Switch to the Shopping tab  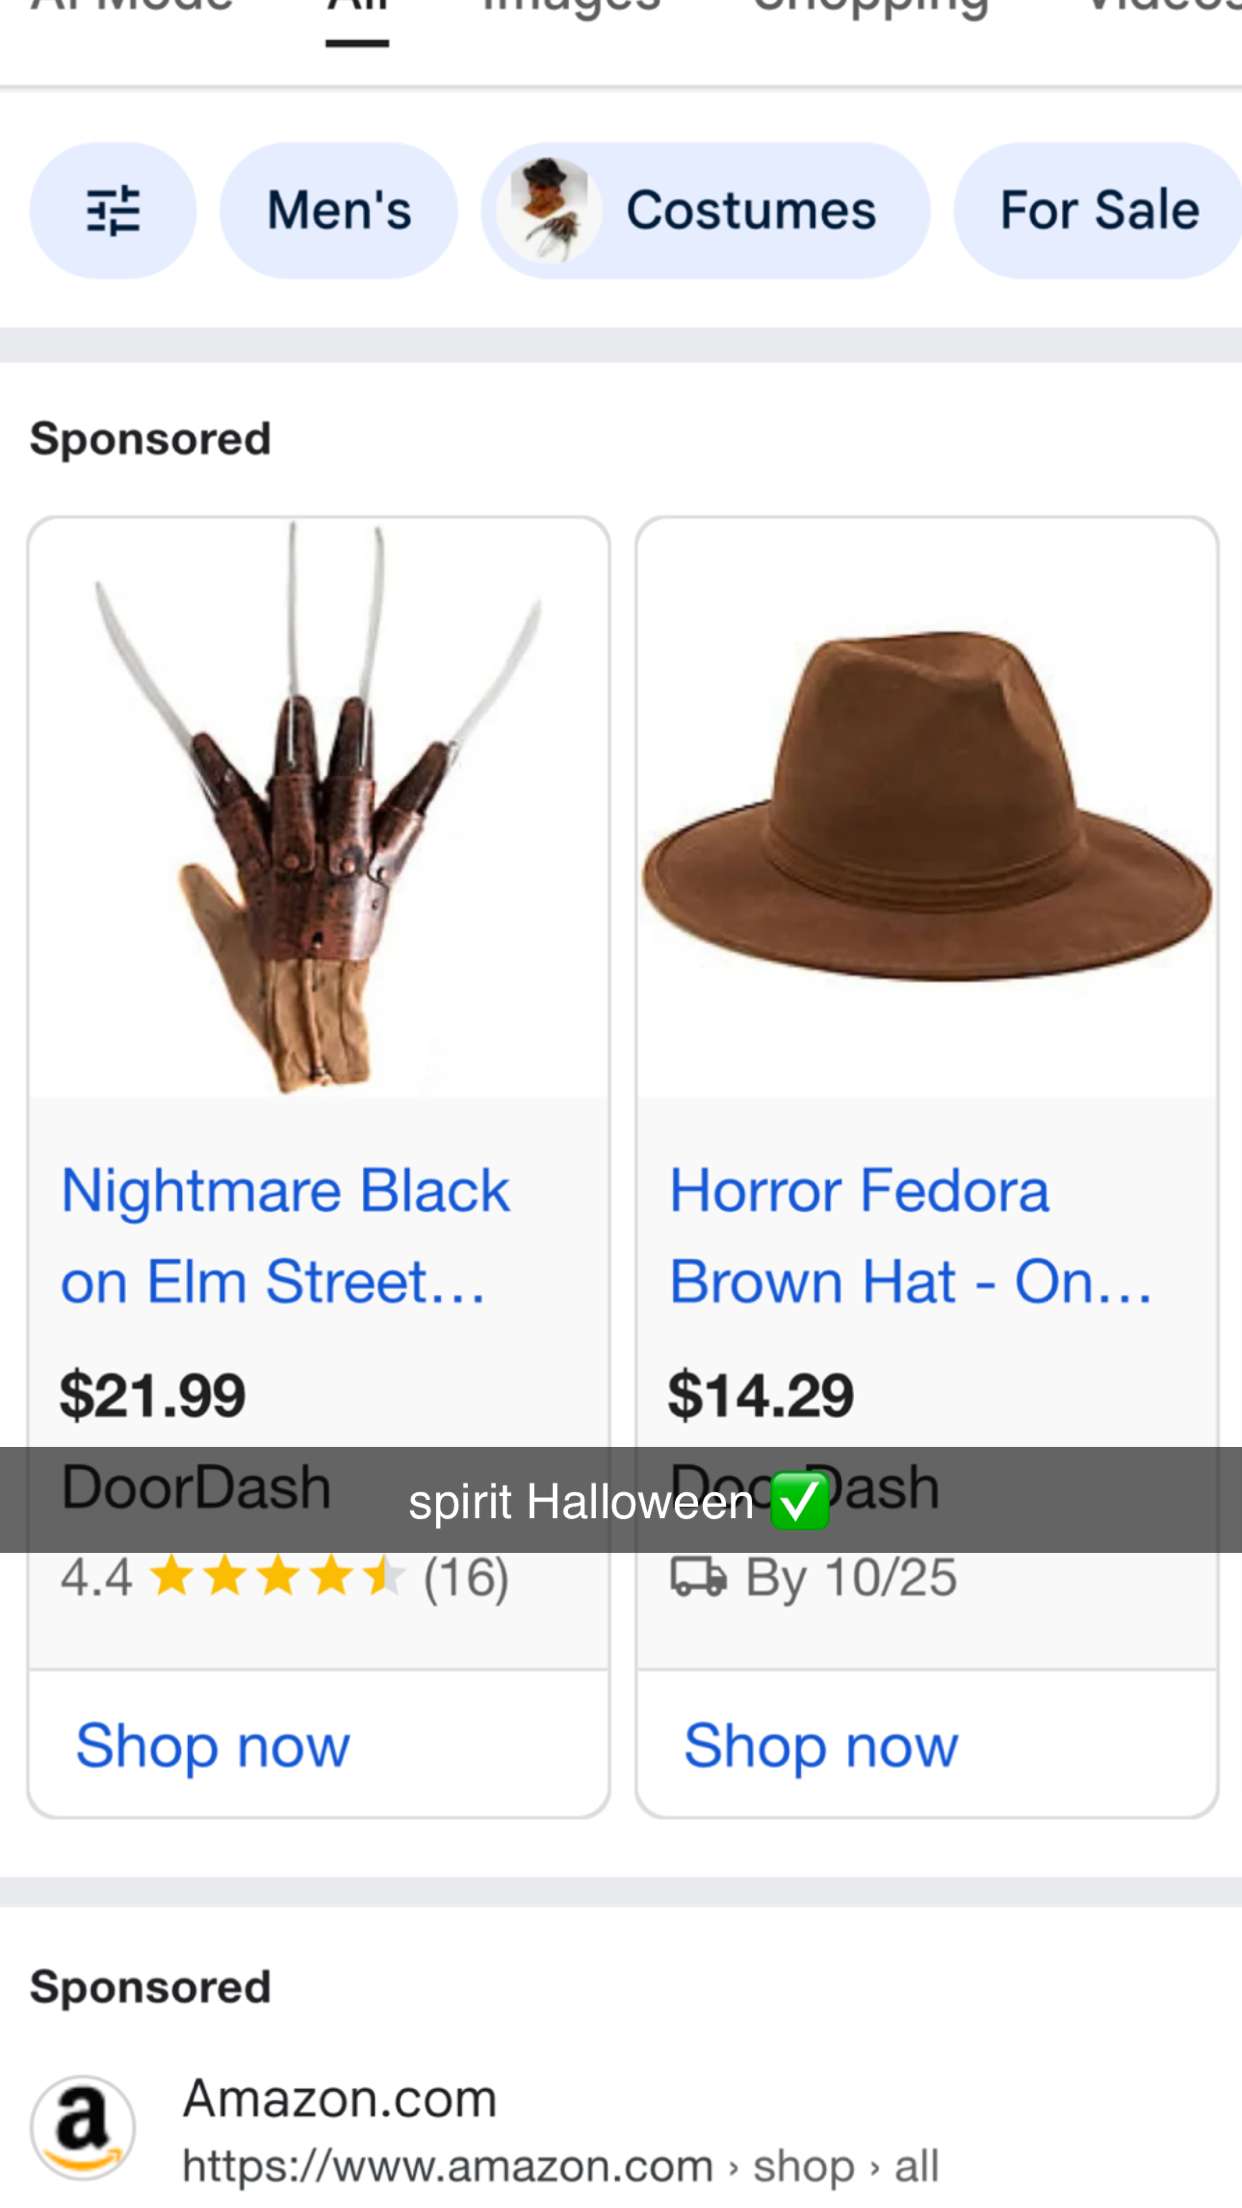coord(870,8)
